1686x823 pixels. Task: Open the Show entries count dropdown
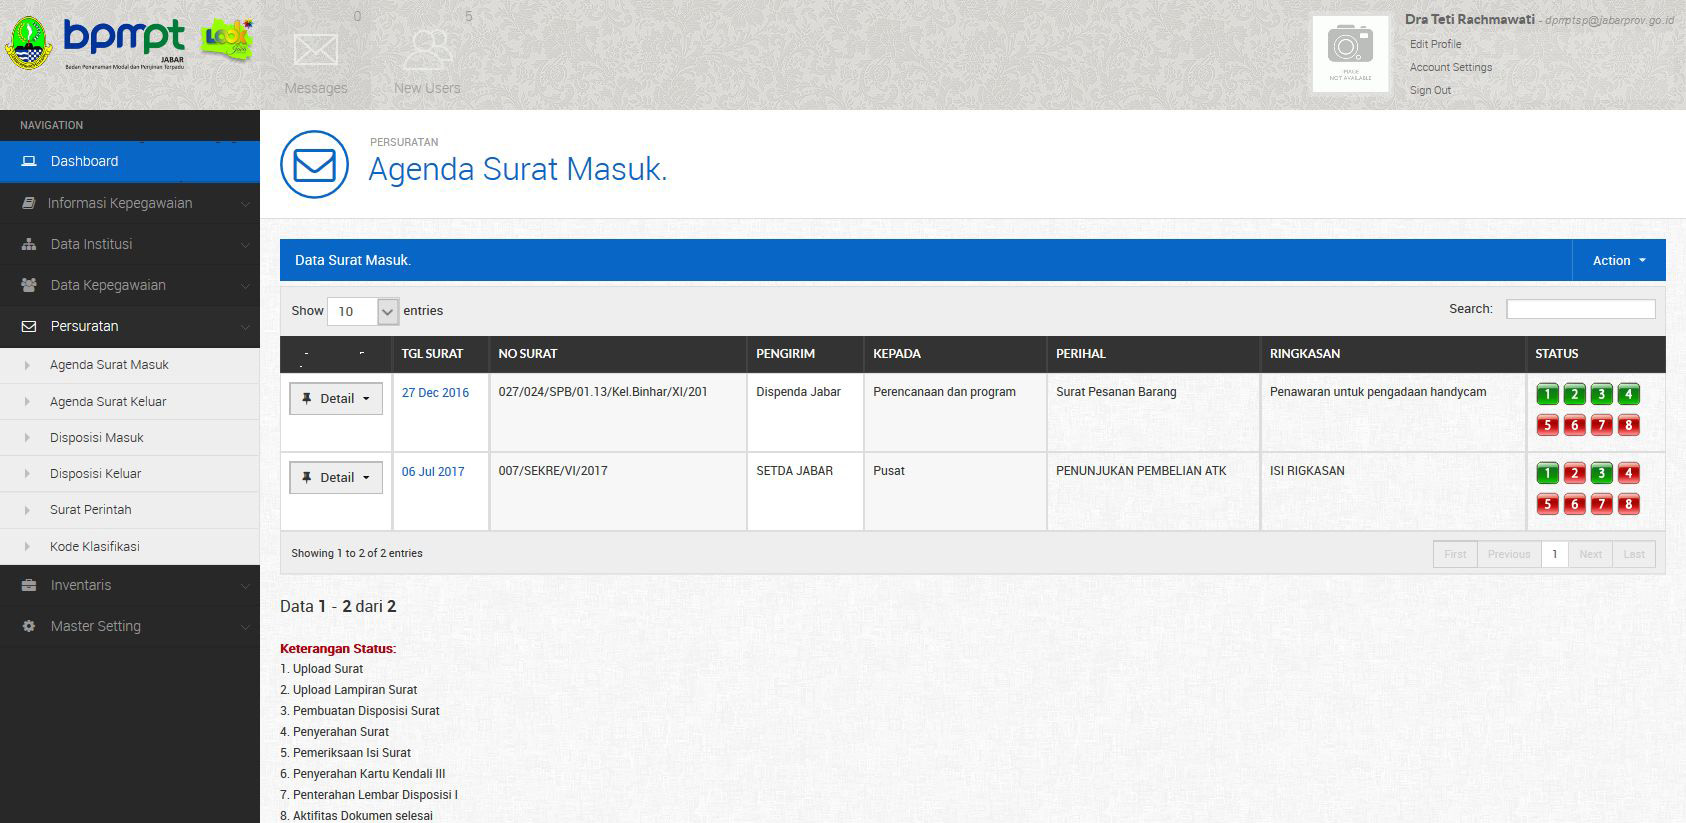pos(363,311)
